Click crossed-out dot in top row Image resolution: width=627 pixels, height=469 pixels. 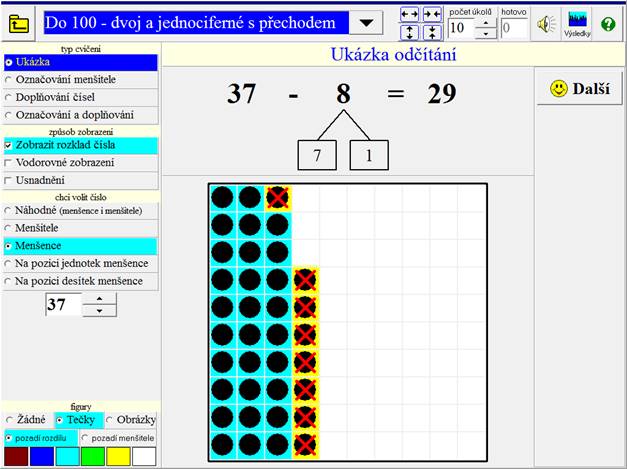[x=278, y=198]
